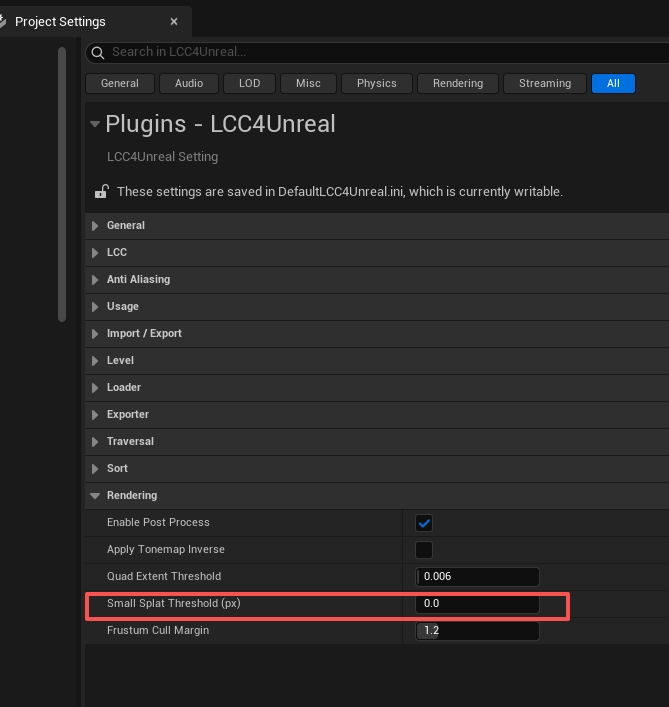This screenshot has width=669, height=707.
Task: Click the Frustum Cull Margin slider field
Action: click(x=477, y=631)
